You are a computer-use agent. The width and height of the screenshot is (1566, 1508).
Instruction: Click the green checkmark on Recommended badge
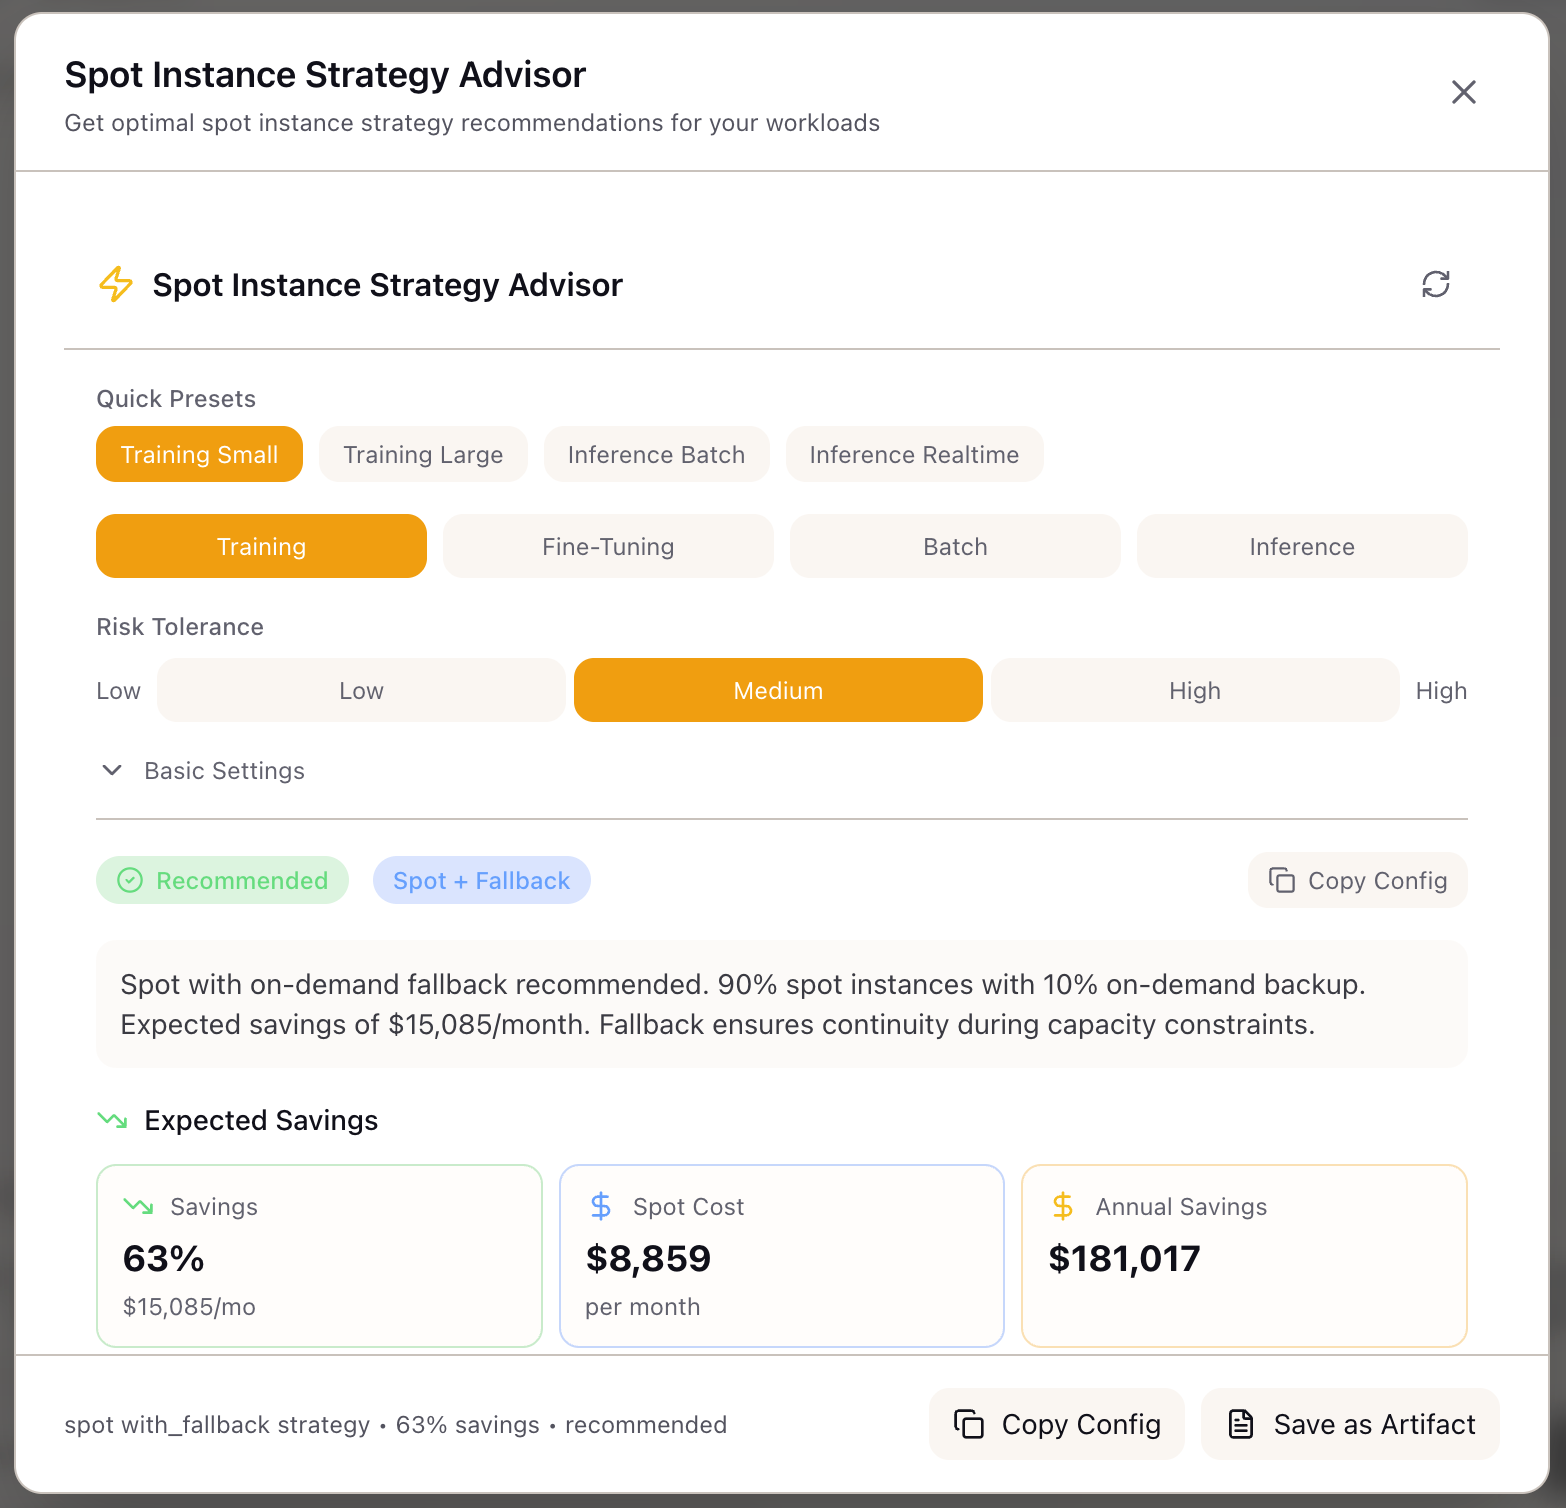click(129, 880)
